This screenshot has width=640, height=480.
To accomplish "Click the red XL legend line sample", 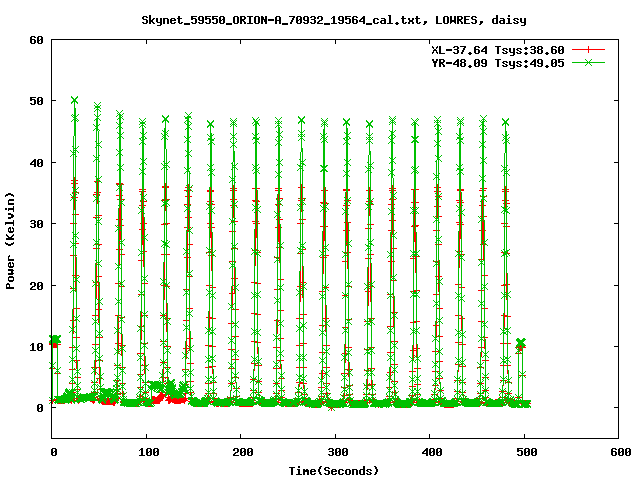I will click(588, 50).
